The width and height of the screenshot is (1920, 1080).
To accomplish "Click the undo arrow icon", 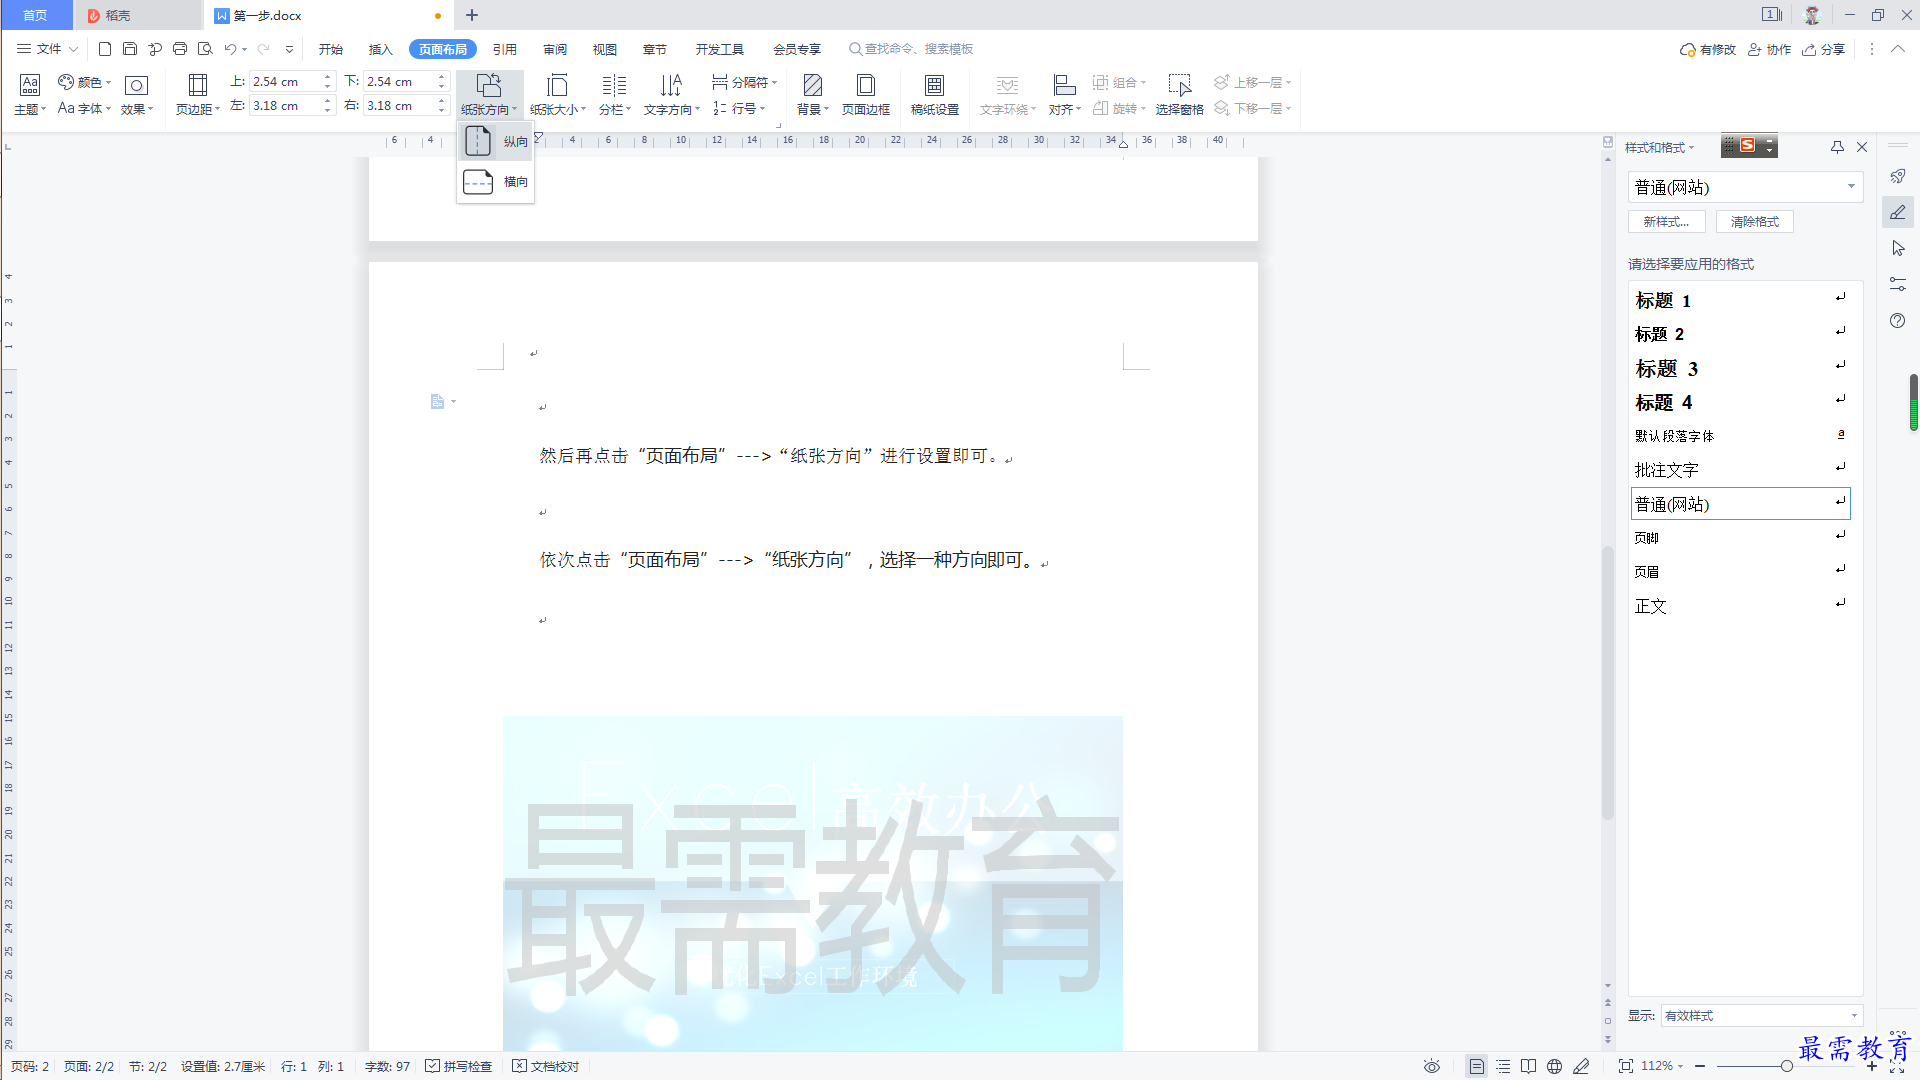I will [x=230, y=49].
